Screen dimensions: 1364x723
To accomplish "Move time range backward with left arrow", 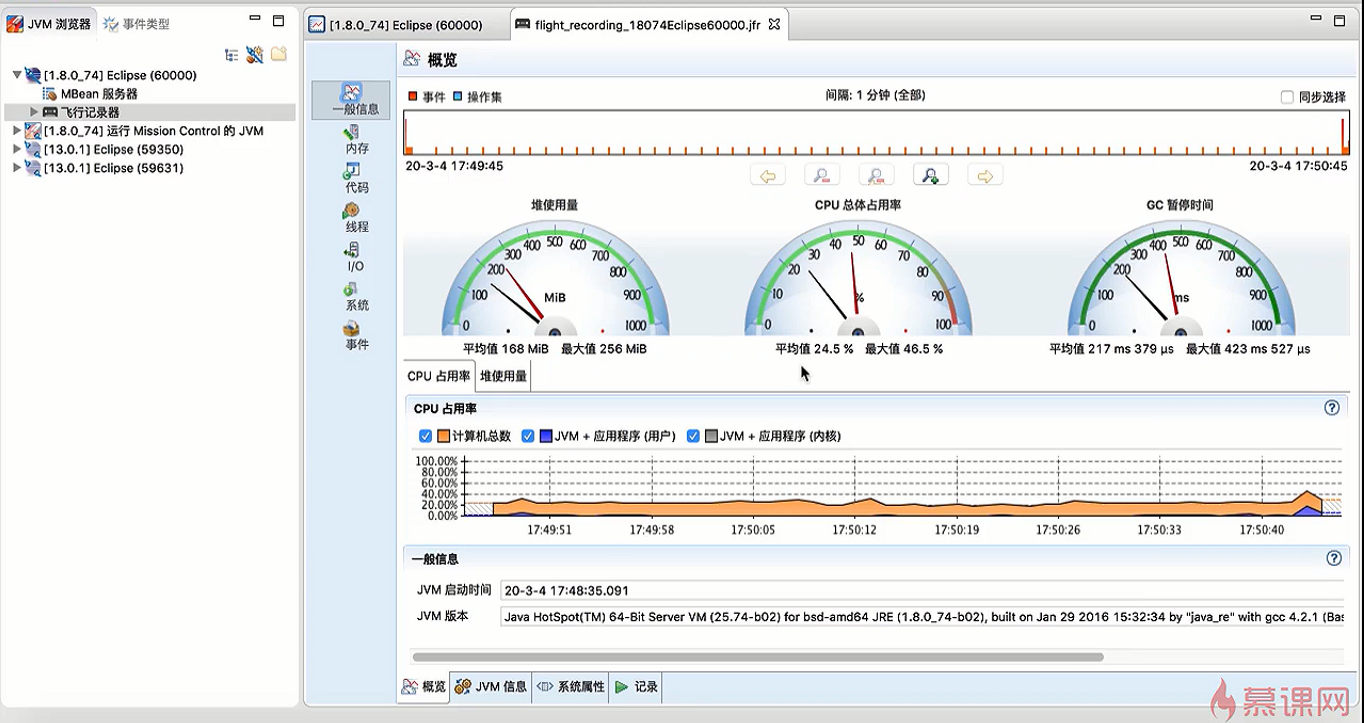I will [x=768, y=176].
